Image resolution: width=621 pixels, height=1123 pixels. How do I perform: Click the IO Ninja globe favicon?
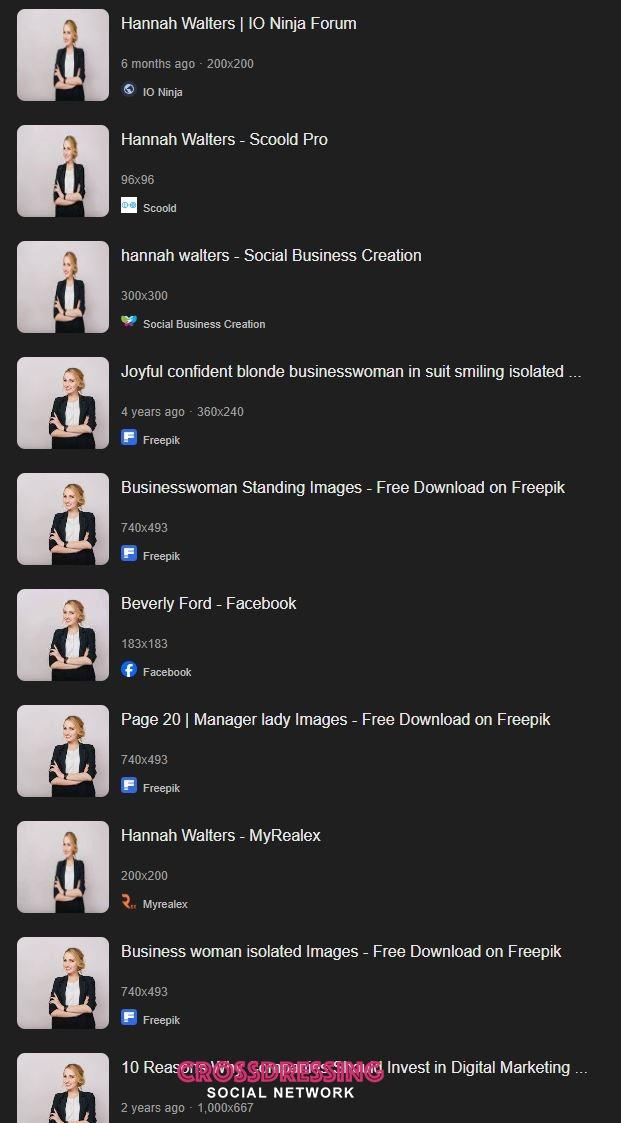pos(129,90)
